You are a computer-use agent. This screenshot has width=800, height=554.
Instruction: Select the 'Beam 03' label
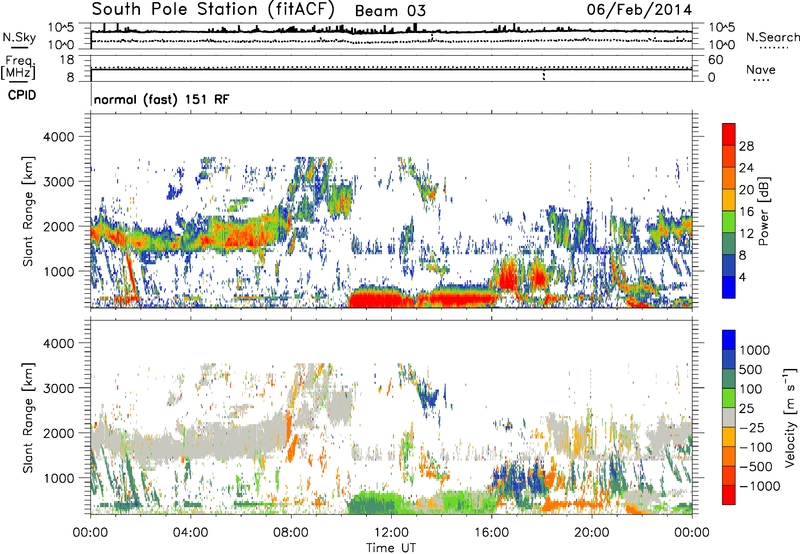point(390,11)
